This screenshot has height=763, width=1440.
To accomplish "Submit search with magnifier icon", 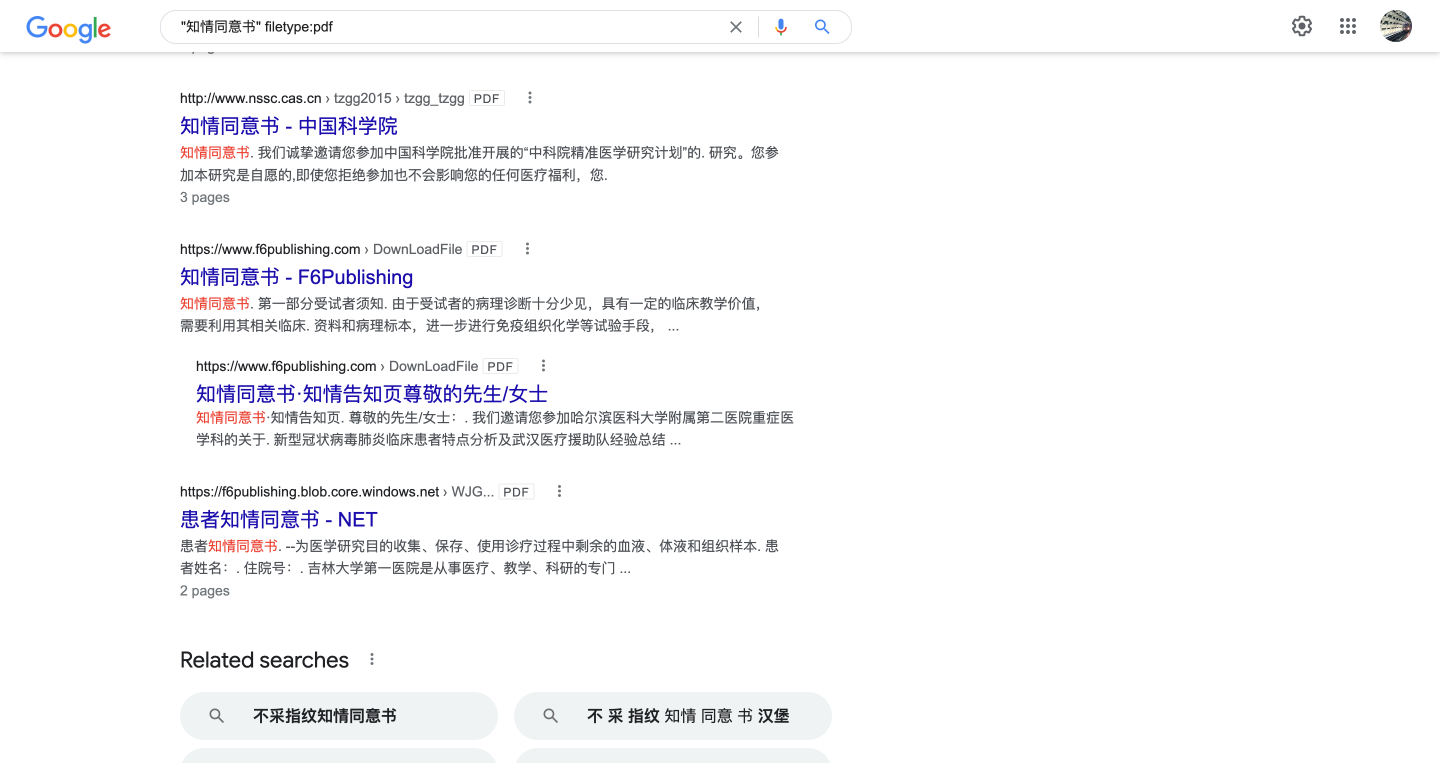I will 822,27.
